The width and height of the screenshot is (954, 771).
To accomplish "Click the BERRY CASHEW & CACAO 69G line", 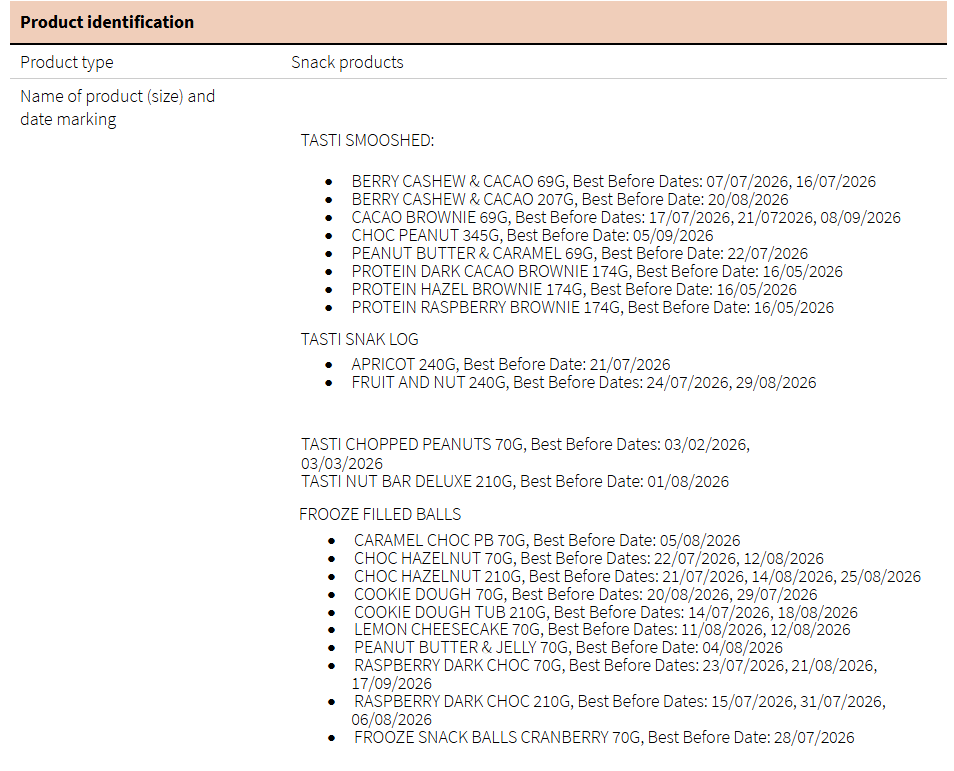I will 613,181.
